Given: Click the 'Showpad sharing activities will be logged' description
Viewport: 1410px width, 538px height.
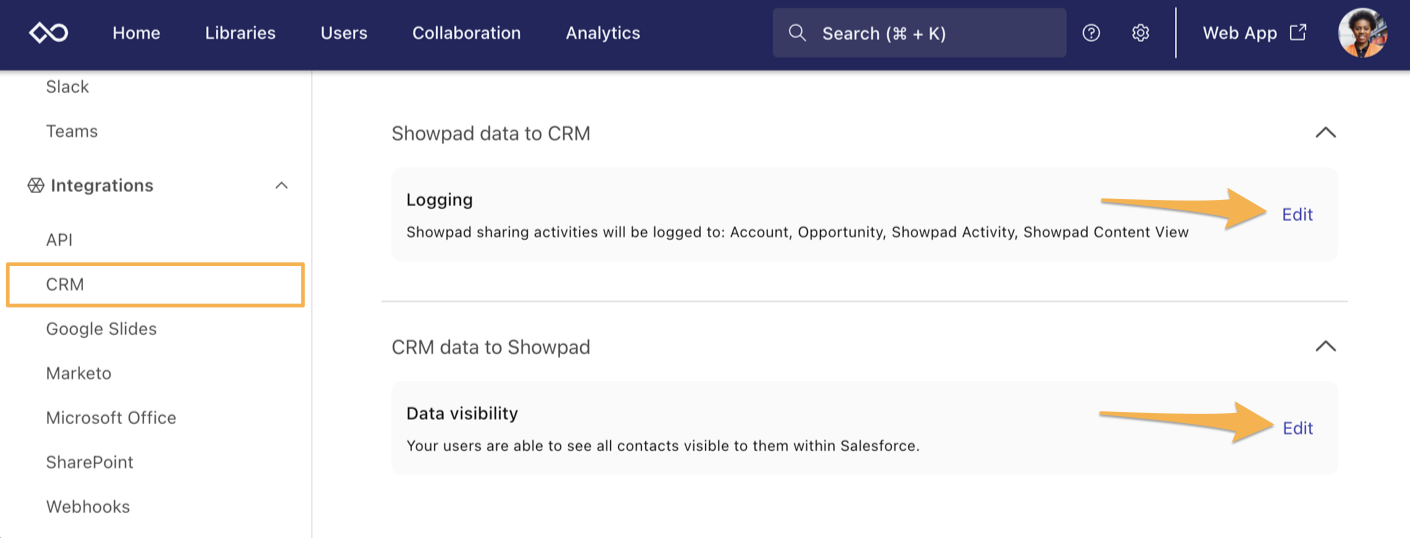Looking at the screenshot, I should coord(797,232).
